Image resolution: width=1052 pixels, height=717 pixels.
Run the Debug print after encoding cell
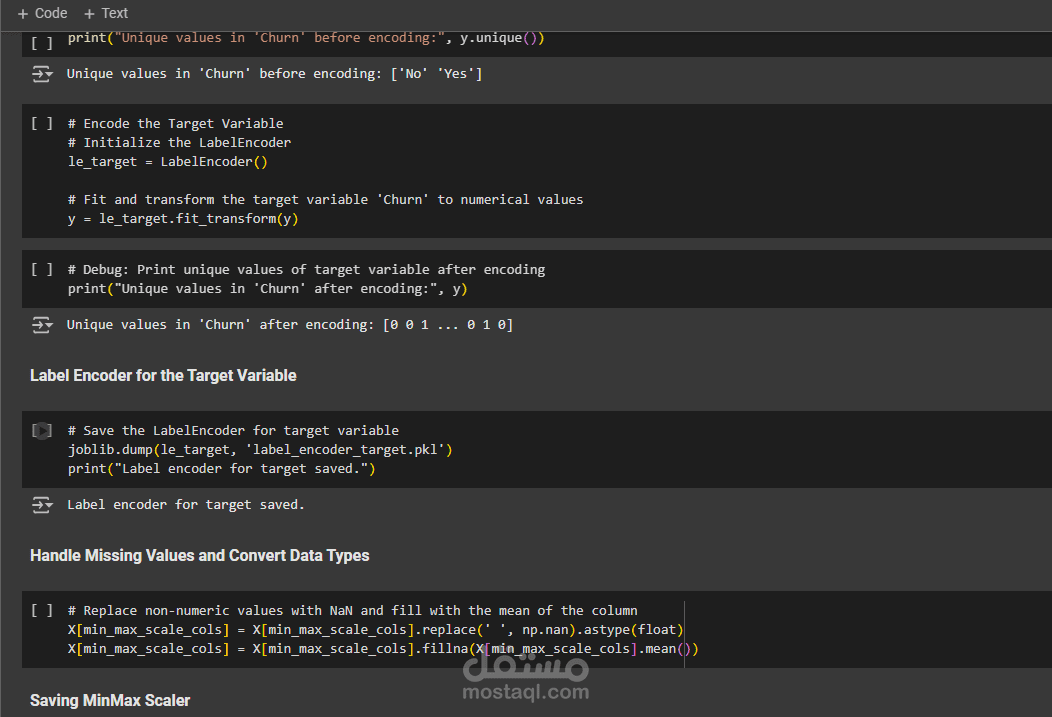(42, 270)
